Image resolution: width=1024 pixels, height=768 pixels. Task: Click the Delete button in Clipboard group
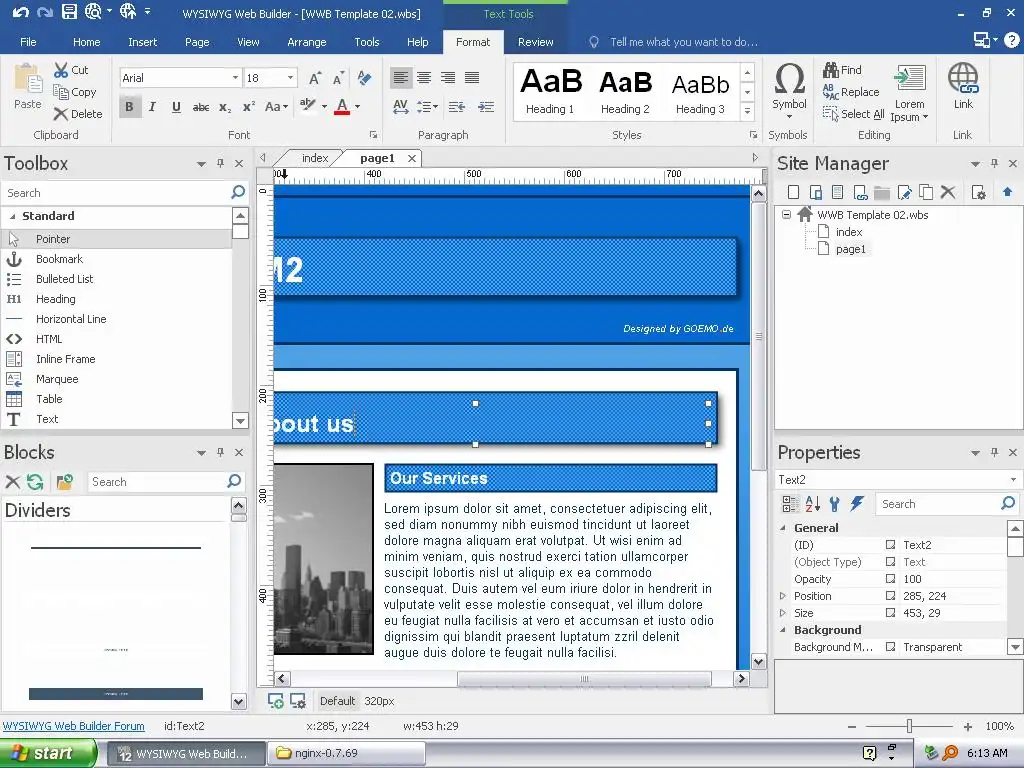click(78, 114)
